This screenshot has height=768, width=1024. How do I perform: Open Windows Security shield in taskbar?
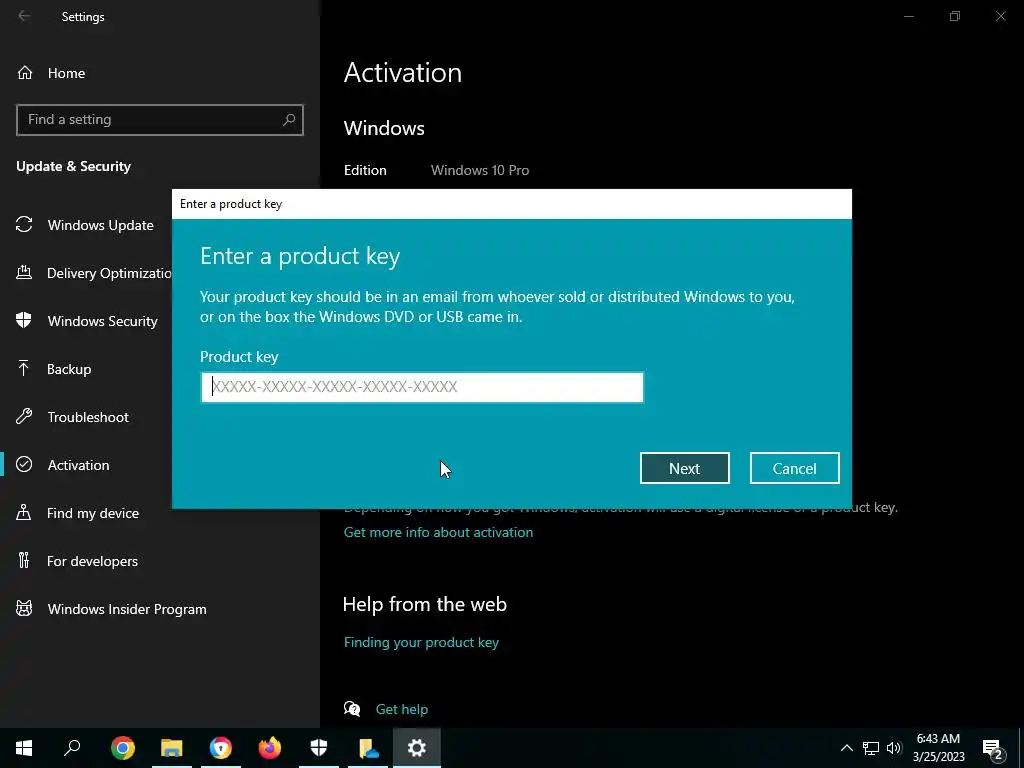(x=319, y=748)
